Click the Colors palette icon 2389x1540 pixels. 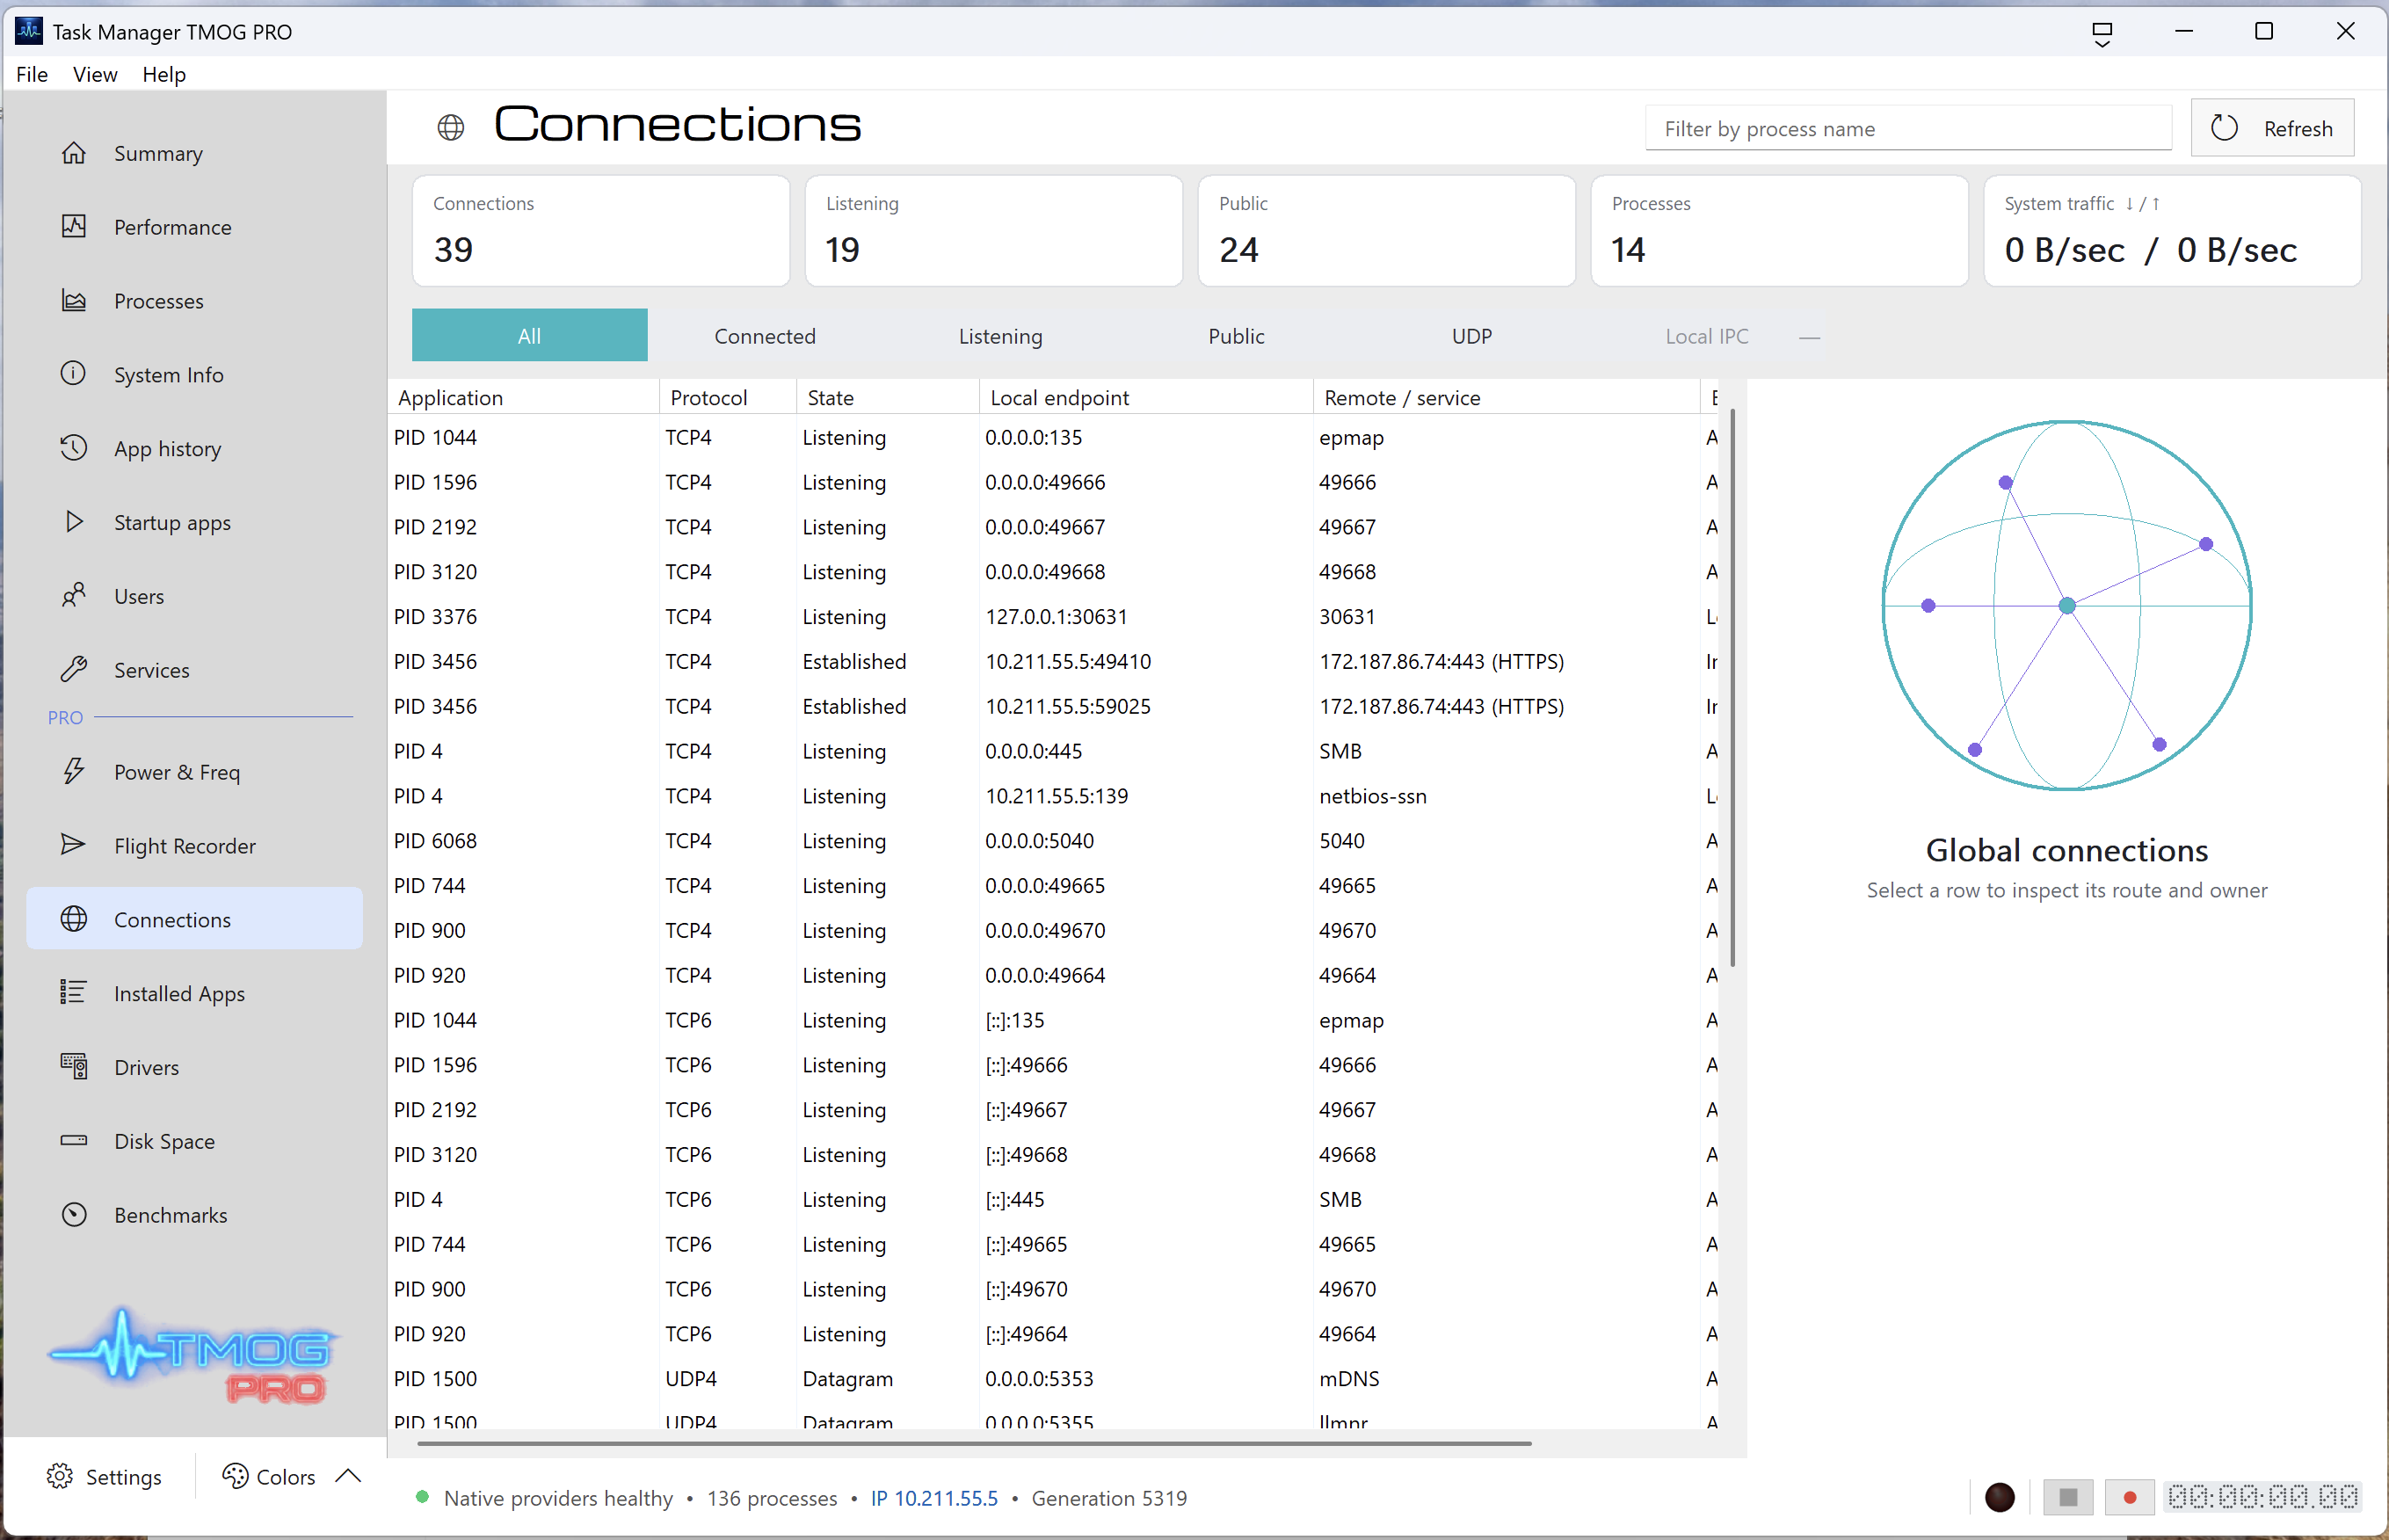pyautogui.click(x=235, y=1476)
